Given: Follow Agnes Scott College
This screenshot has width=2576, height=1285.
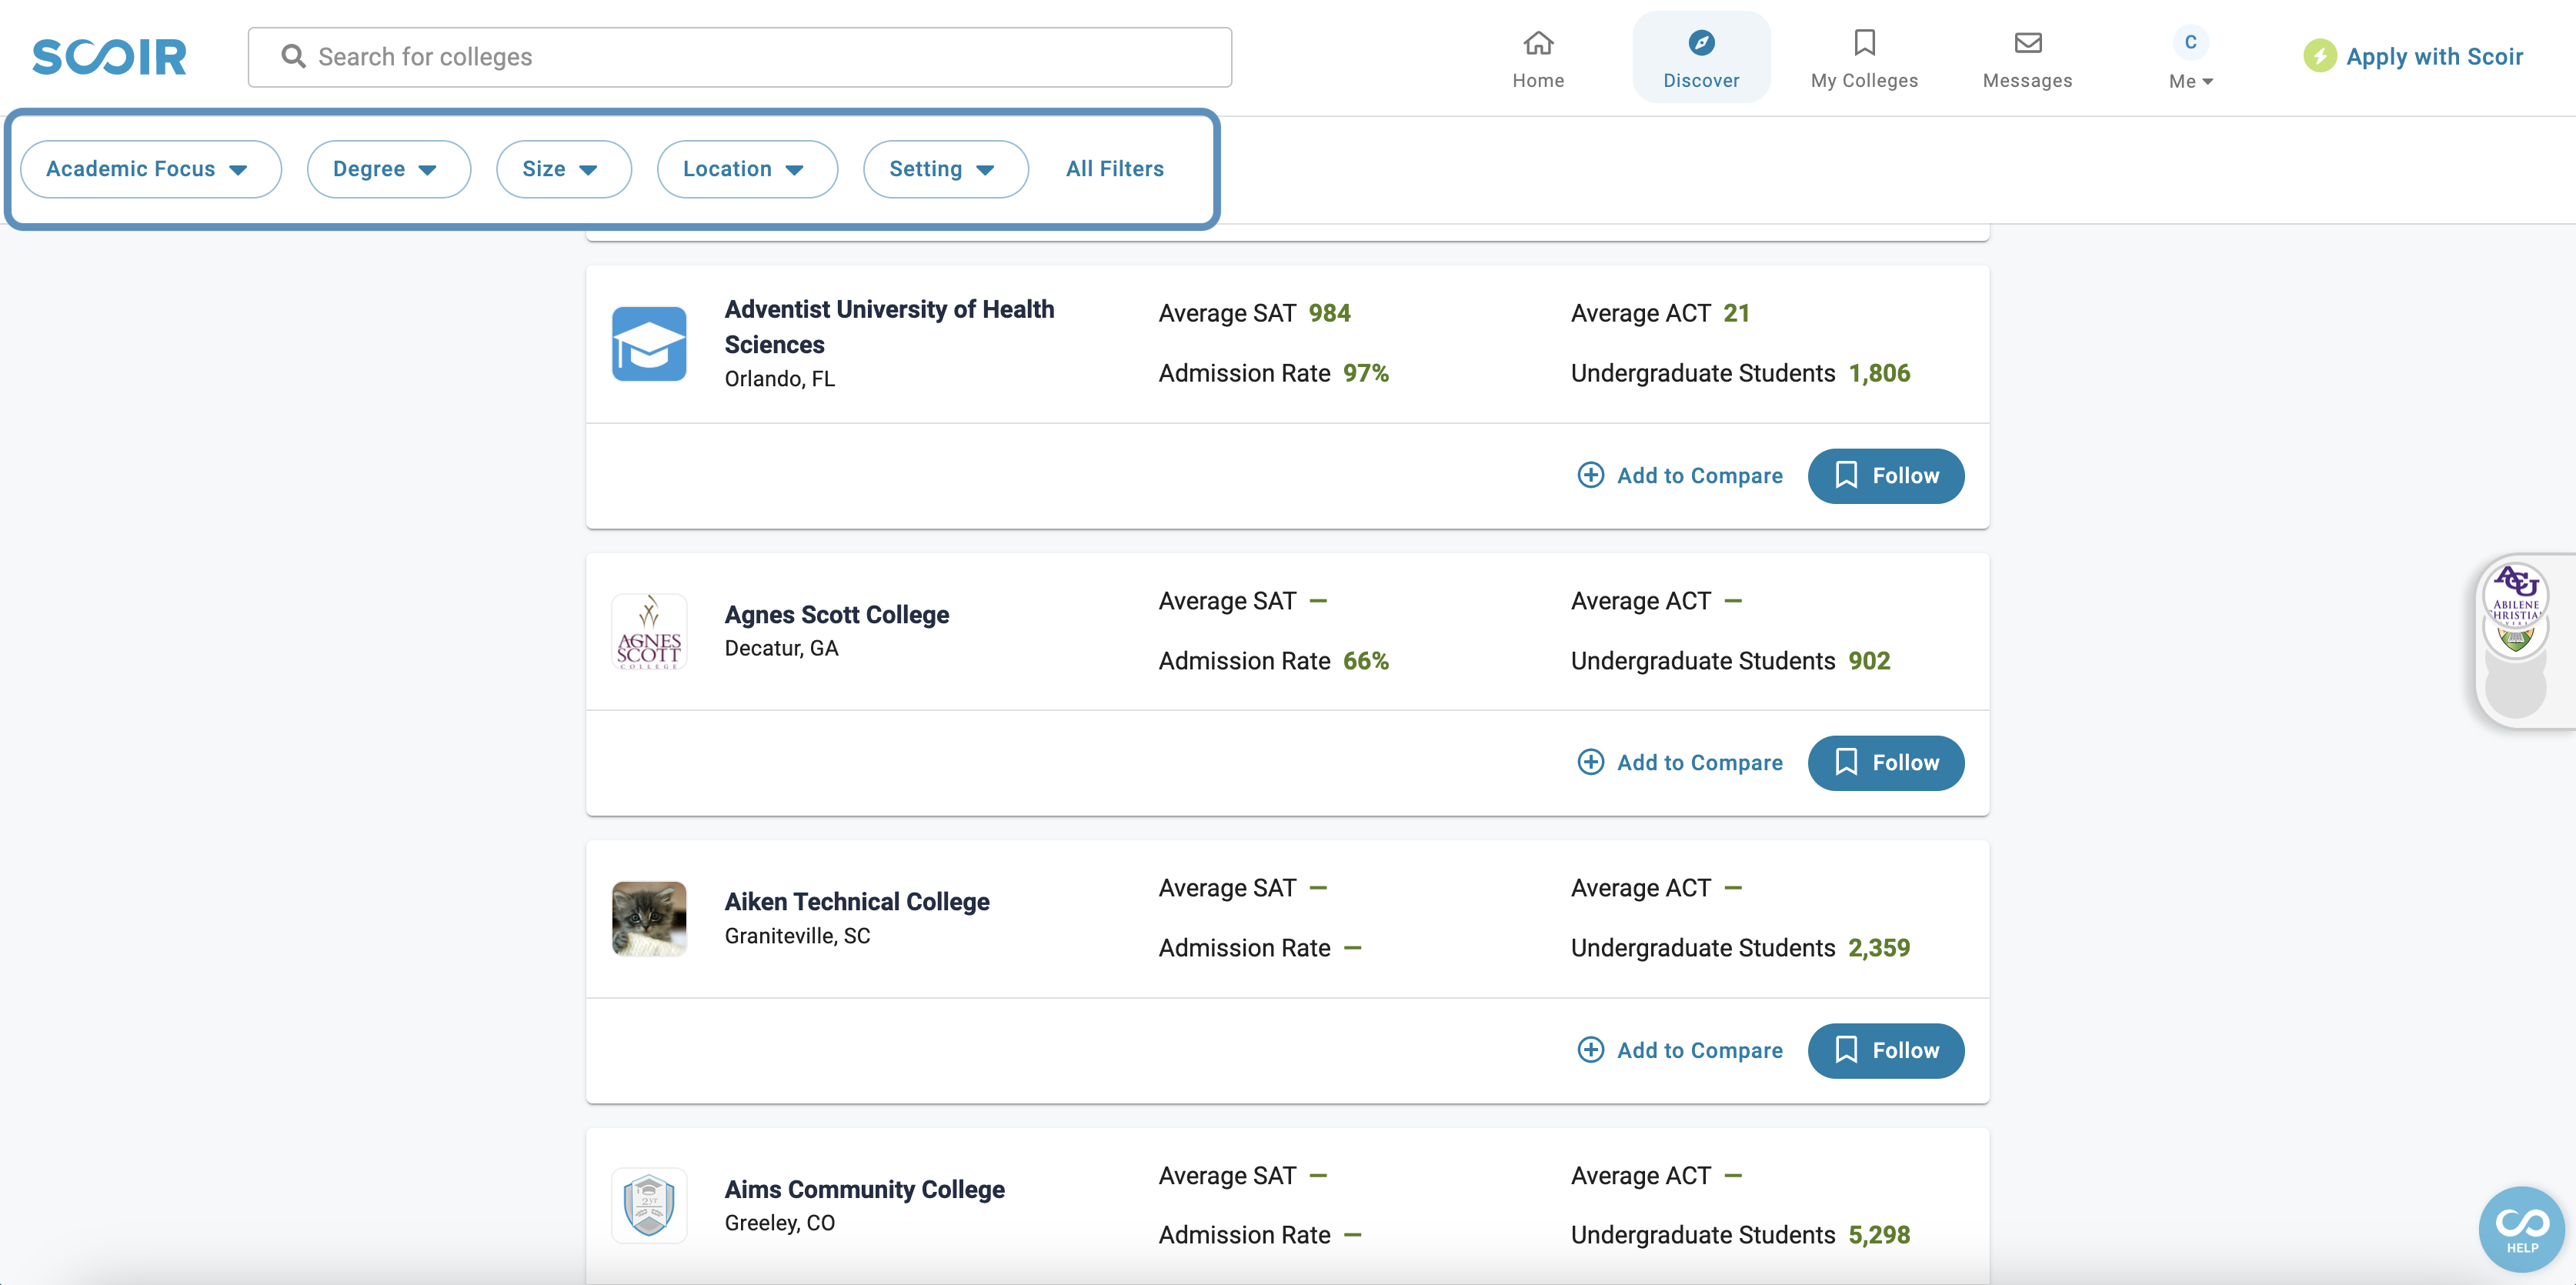Looking at the screenshot, I should (x=1885, y=763).
